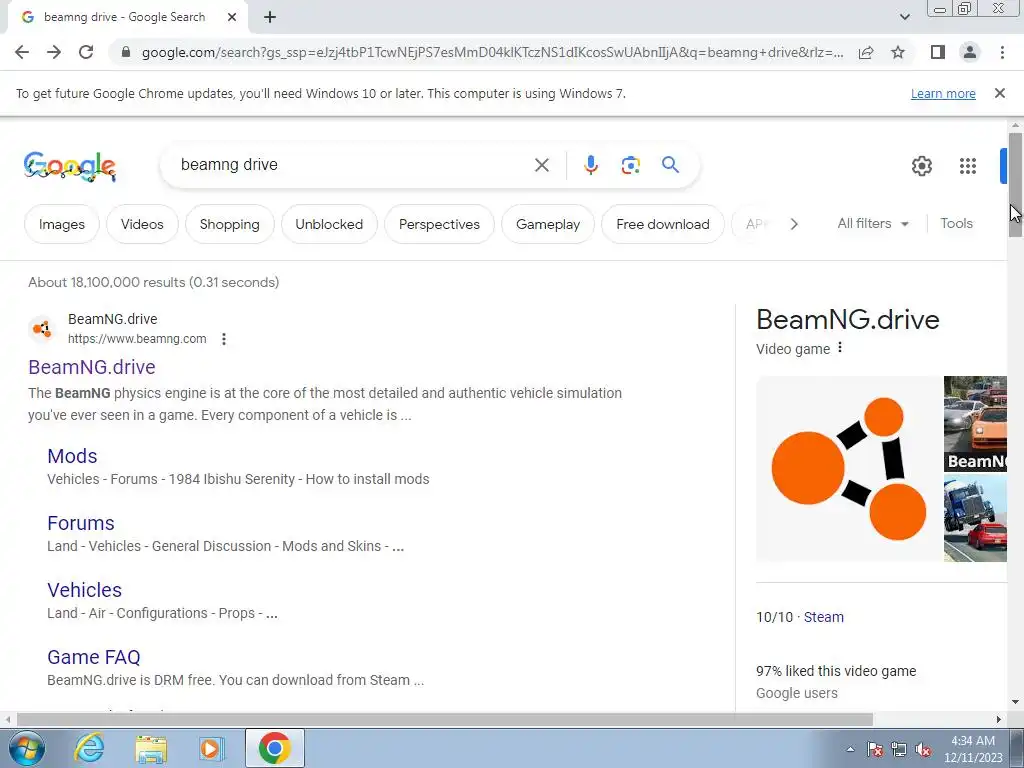Click the beamng.com site favicon
The height and width of the screenshot is (768, 1024).
(x=42, y=328)
